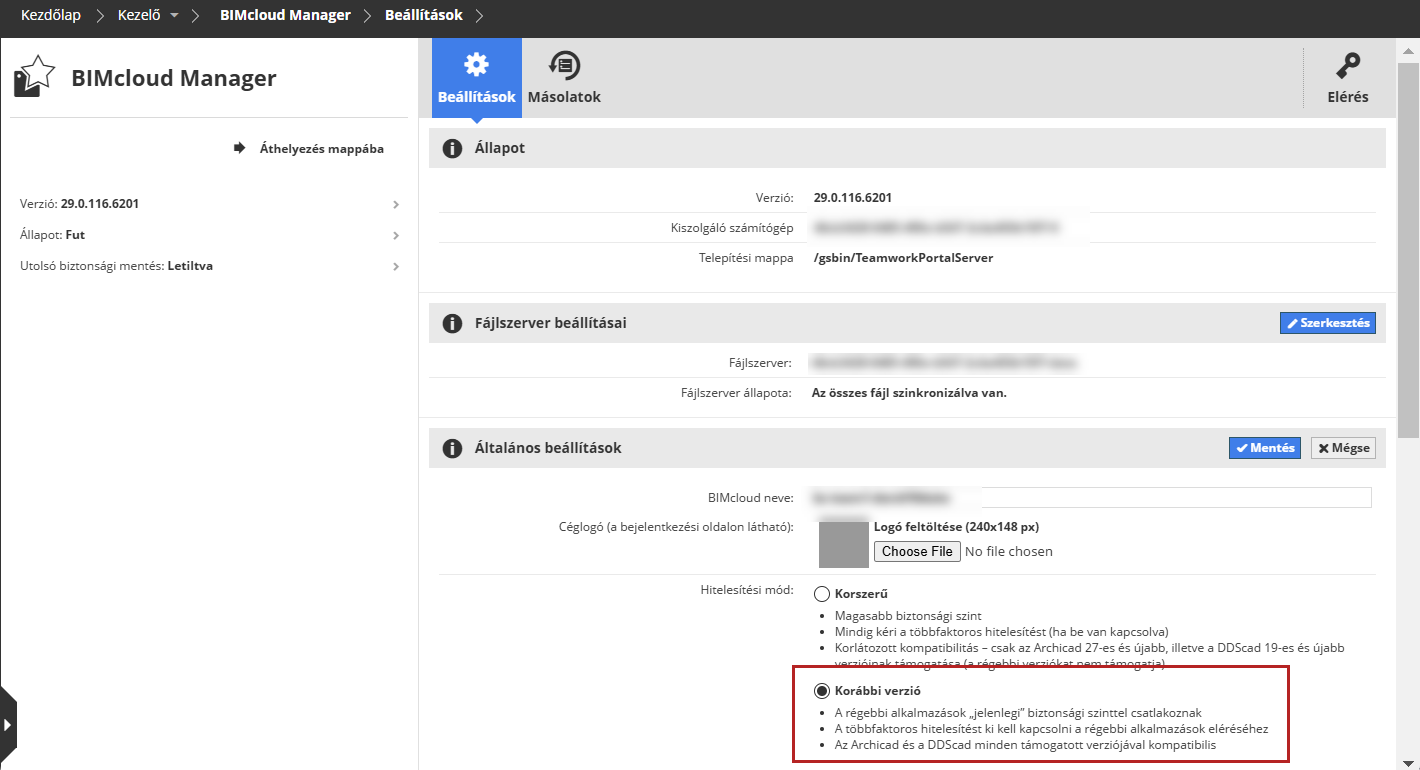Switch to the Másolatok tab

pos(564,78)
